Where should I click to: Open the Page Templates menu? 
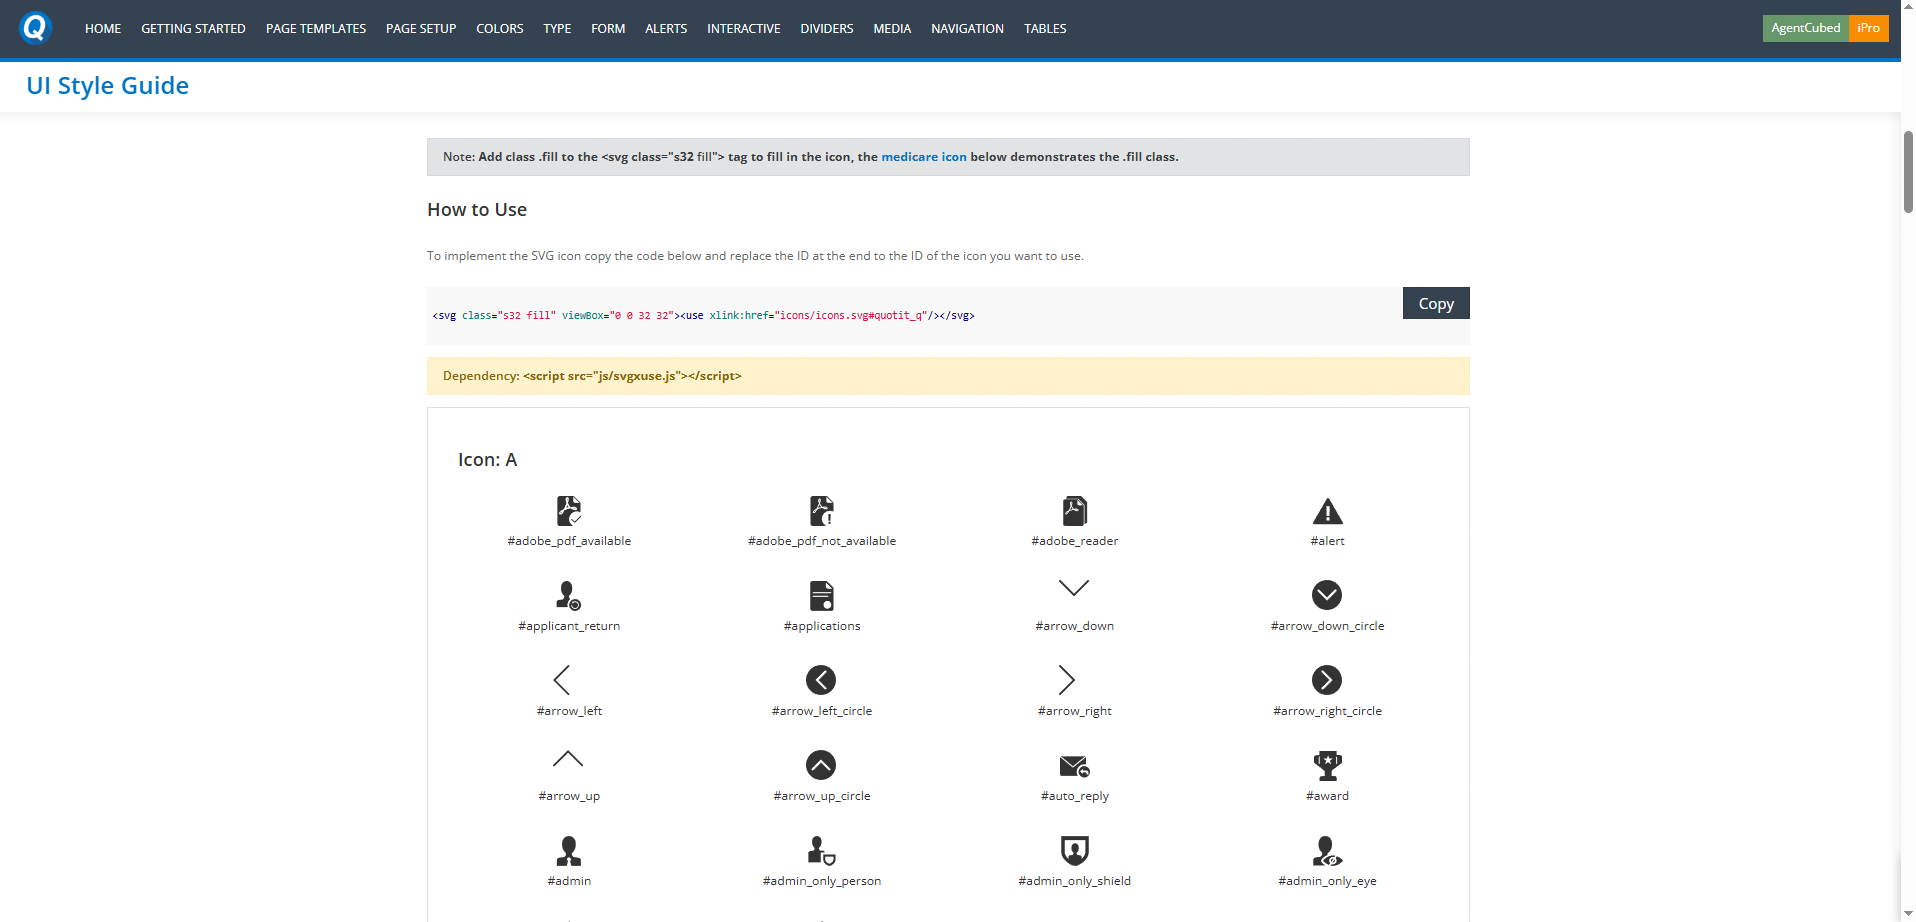coord(316,28)
